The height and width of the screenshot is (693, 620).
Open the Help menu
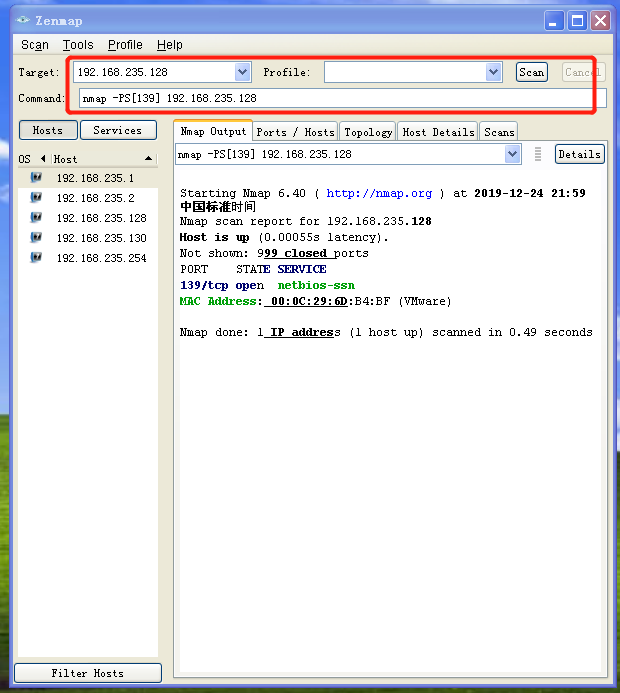(x=170, y=45)
